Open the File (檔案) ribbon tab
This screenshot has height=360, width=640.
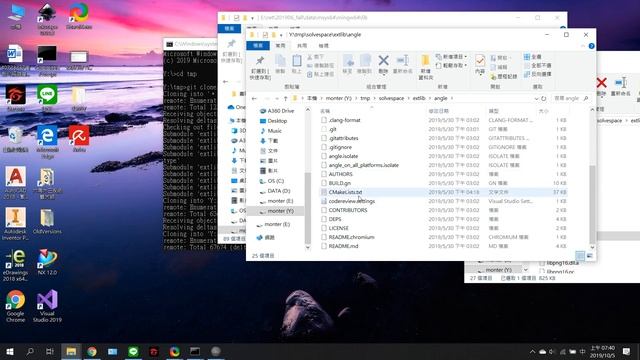click(x=258, y=45)
